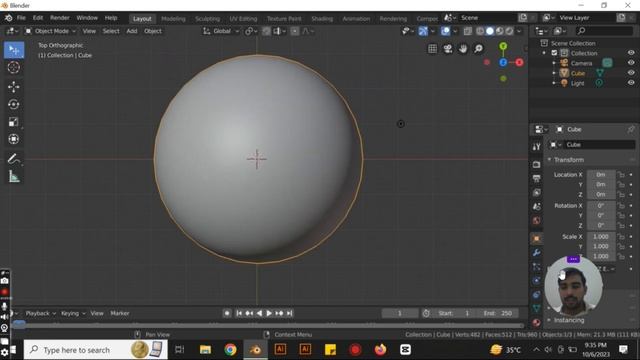640x360 pixels.
Task: Switch to the Shading workspace tab
Action: pos(322,19)
